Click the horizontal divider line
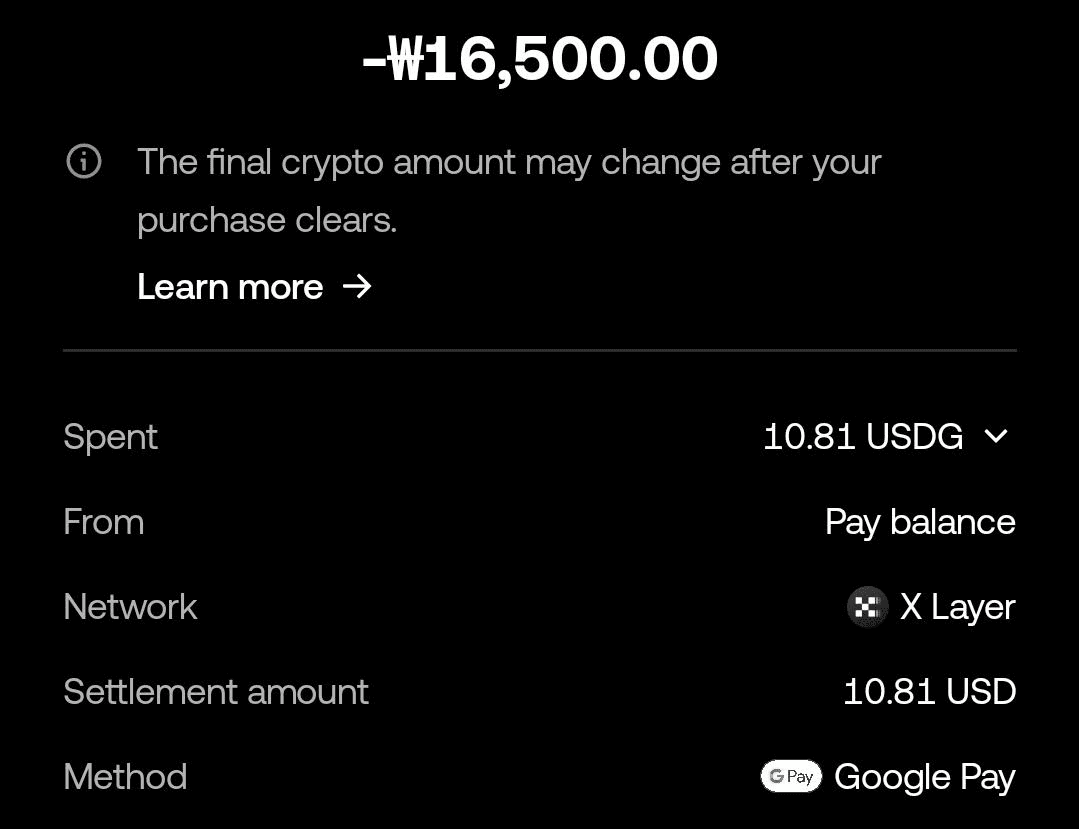This screenshot has height=829, width=1079. [x=540, y=350]
